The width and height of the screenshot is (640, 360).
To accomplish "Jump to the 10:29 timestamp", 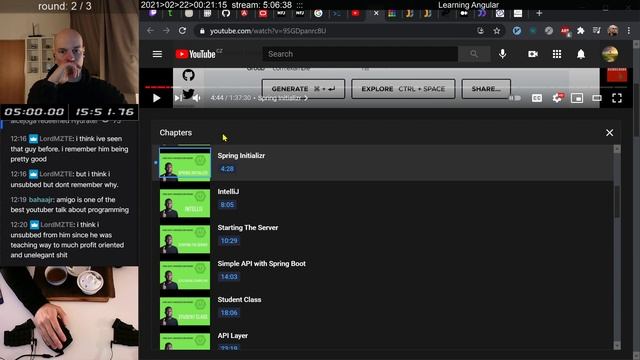I will tap(229, 240).
